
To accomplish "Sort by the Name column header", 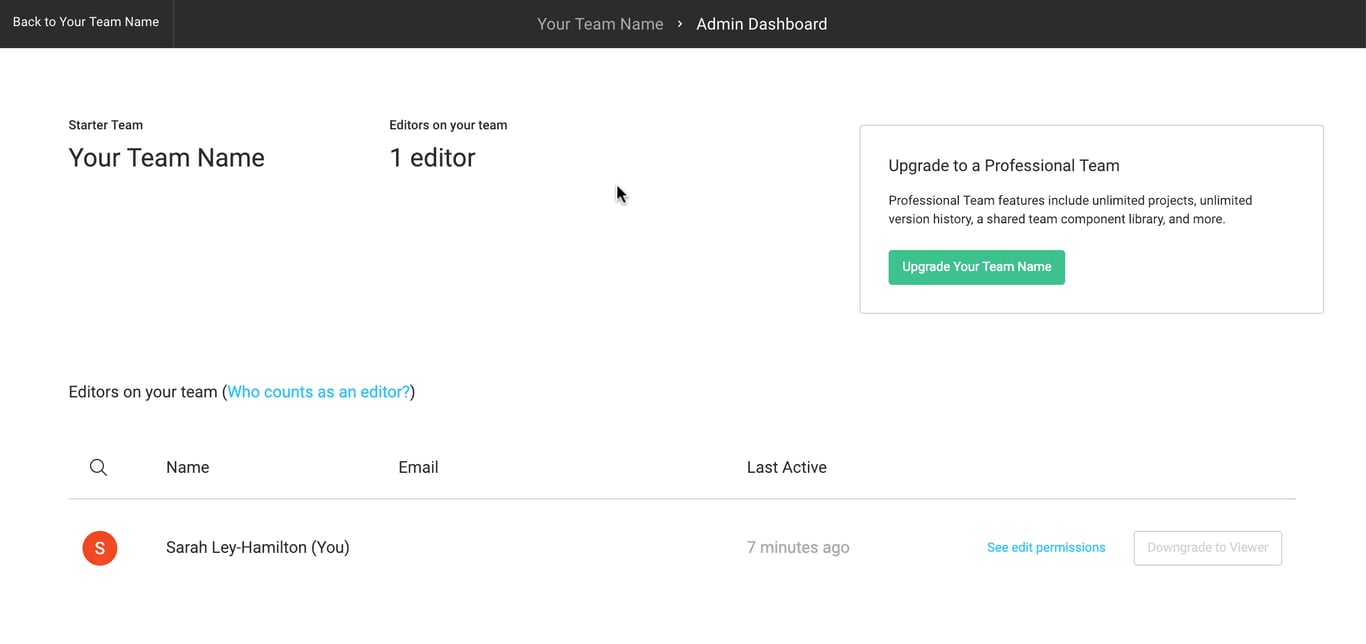I will (x=188, y=467).
